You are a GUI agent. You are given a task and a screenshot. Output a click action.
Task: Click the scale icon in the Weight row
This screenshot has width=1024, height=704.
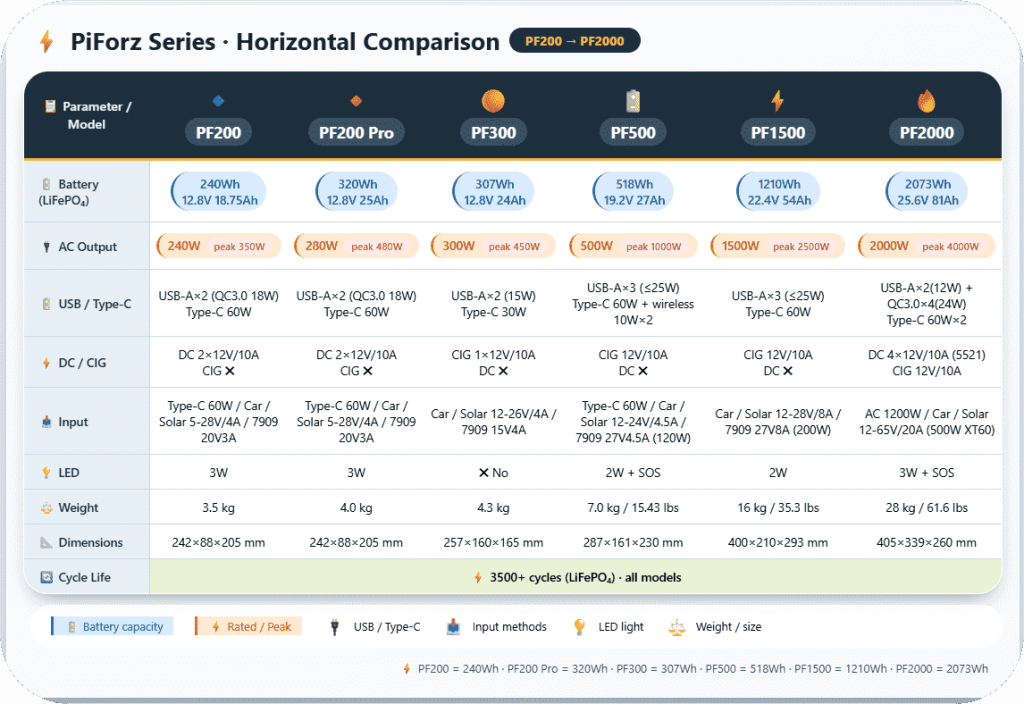[46, 508]
